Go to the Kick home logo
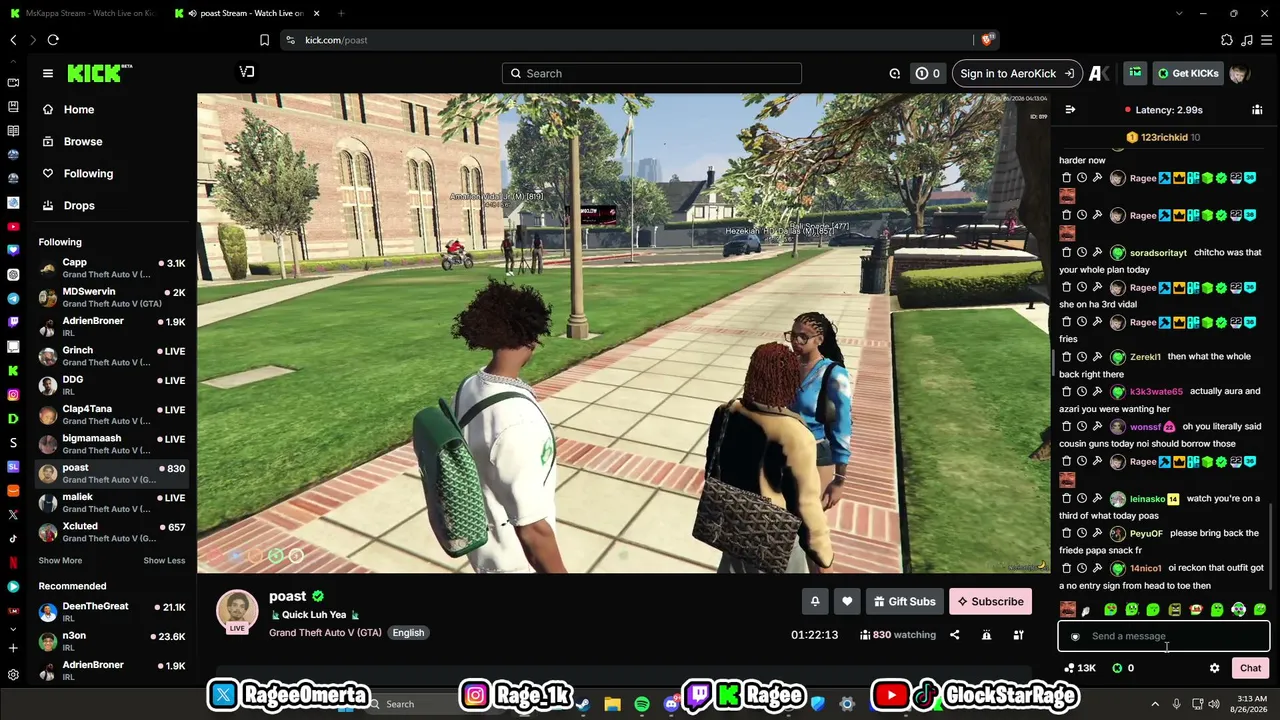The width and height of the screenshot is (1280, 720). 99,73
